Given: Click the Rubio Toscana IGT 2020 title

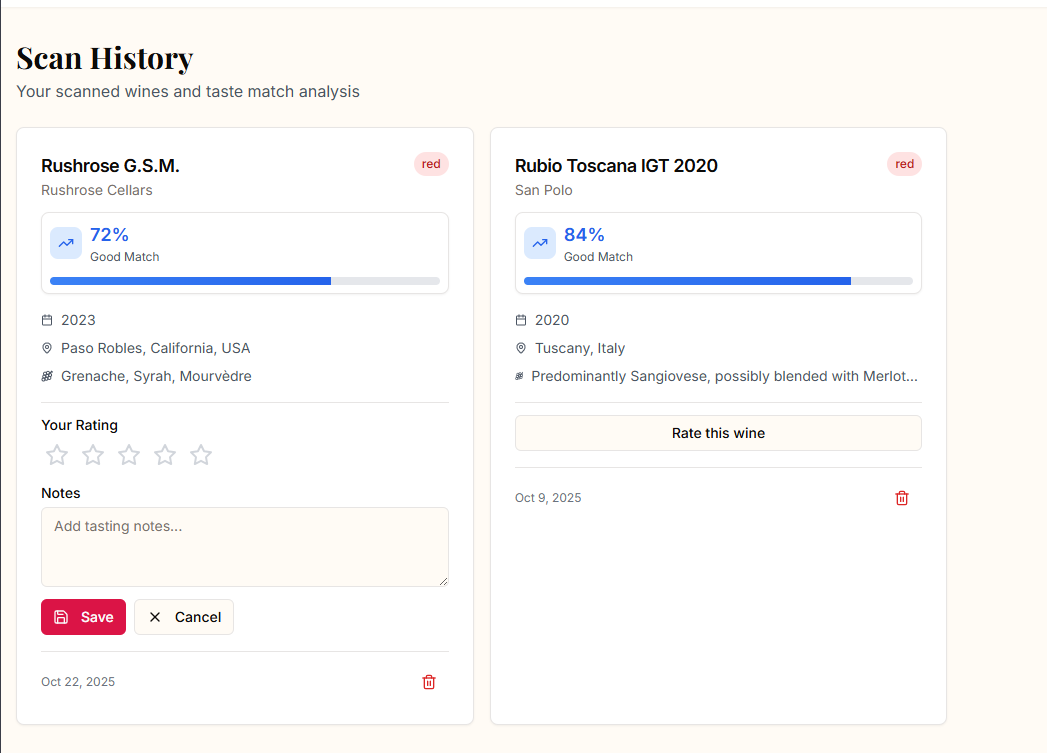Looking at the screenshot, I should tap(616, 166).
